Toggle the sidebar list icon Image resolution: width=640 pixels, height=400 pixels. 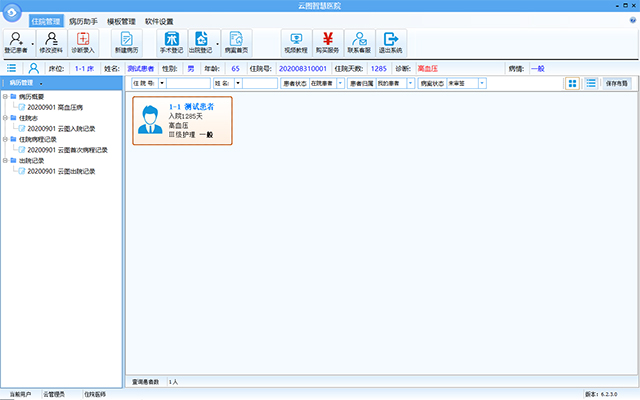(x=12, y=68)
